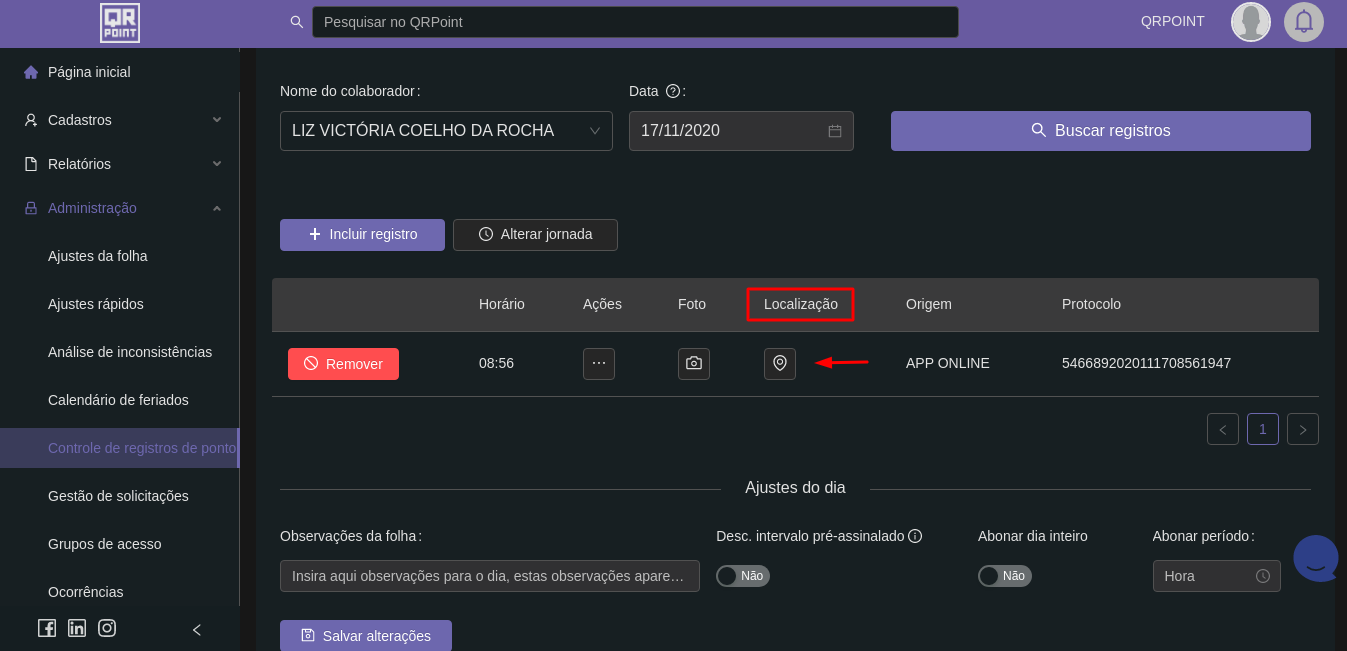This screenshot has height=651, width=1347.
Task: Click the user avatar in the top bar
Action: point(1250,22)
